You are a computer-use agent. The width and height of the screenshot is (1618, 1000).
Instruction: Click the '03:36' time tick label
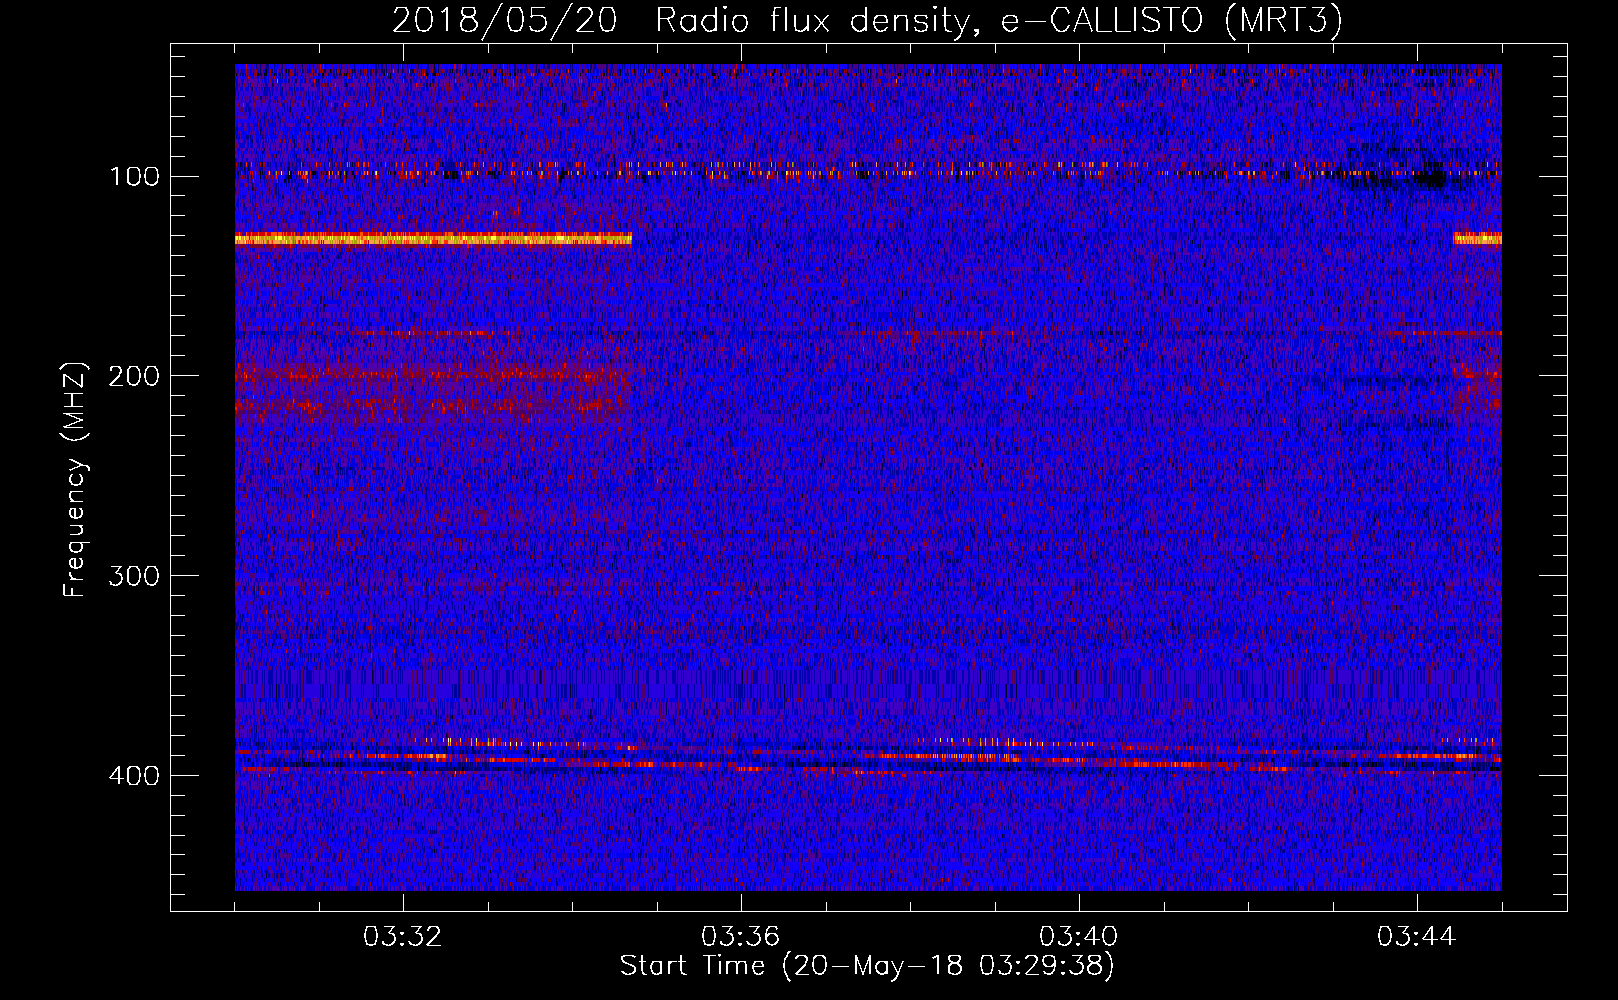point(740,937)
